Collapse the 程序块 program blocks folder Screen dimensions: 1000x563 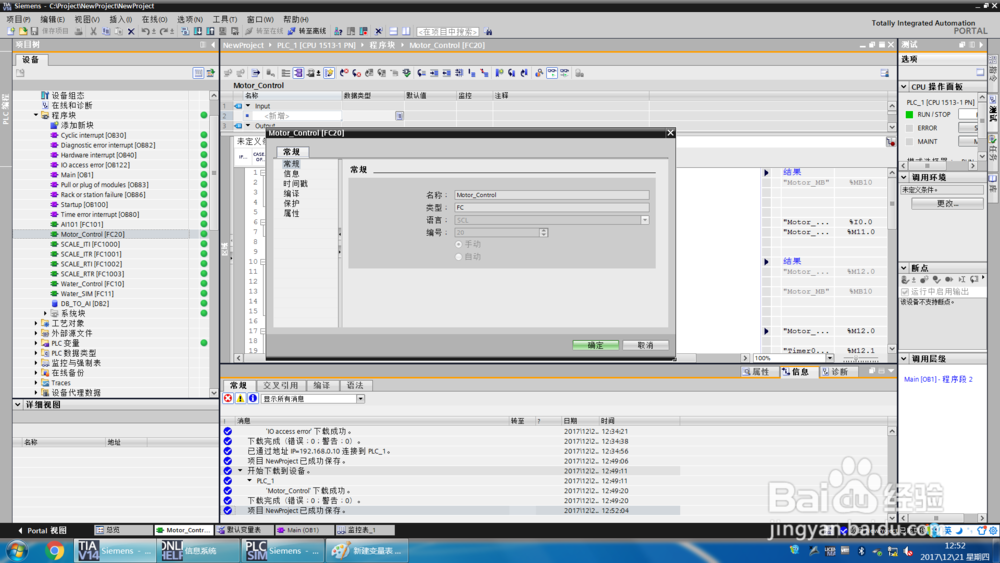[36, 115]
